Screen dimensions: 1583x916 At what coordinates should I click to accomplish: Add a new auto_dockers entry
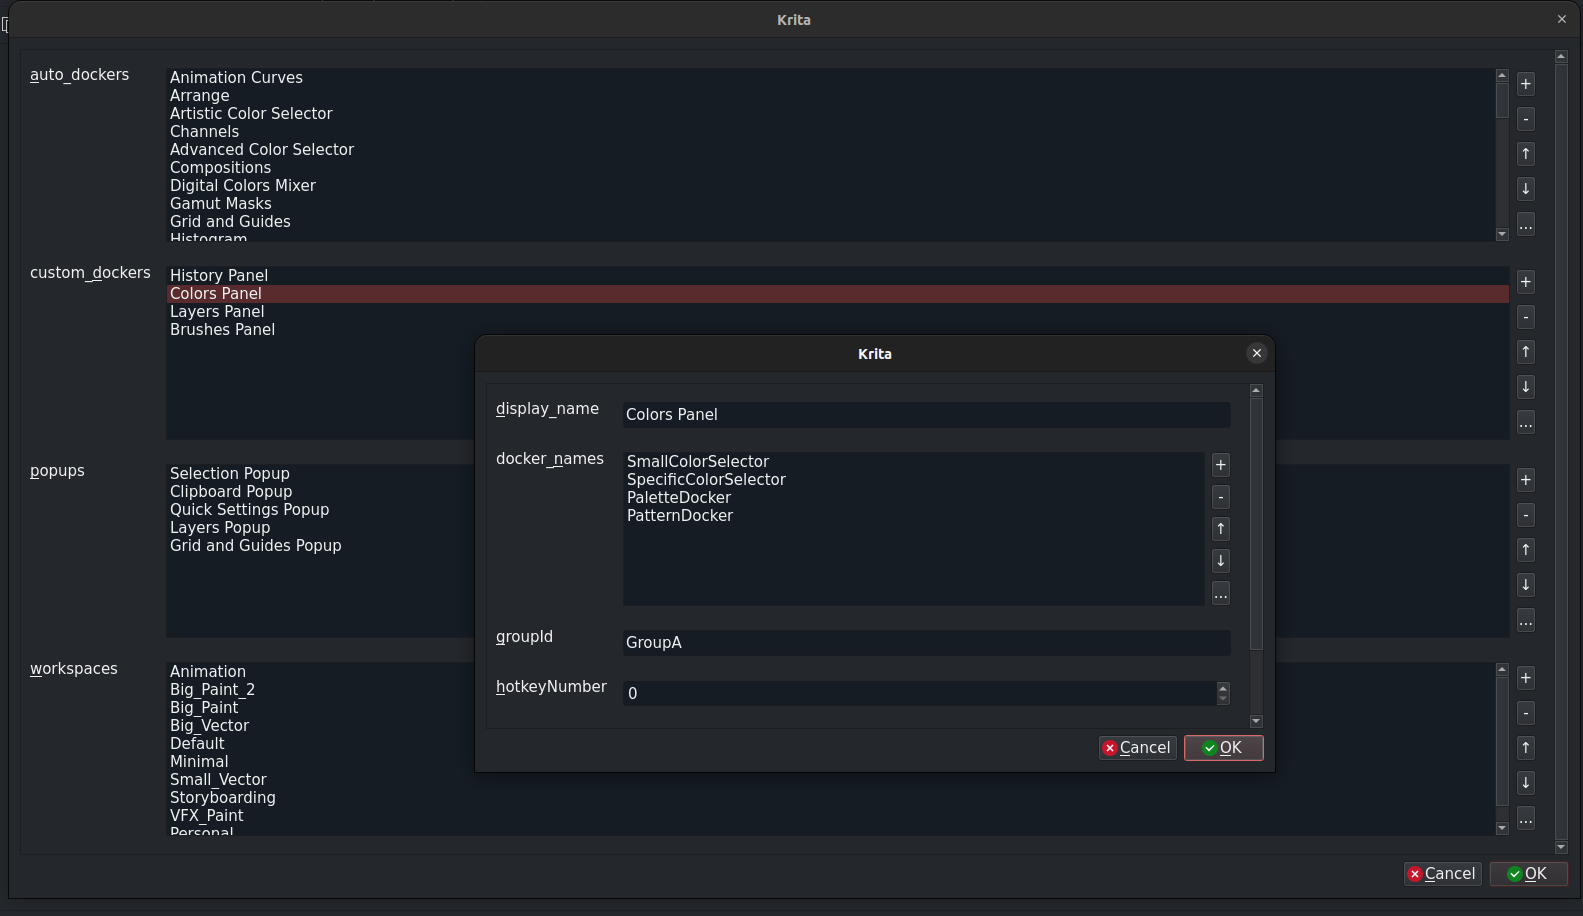pyautogui.click(x=1525, y=84)
